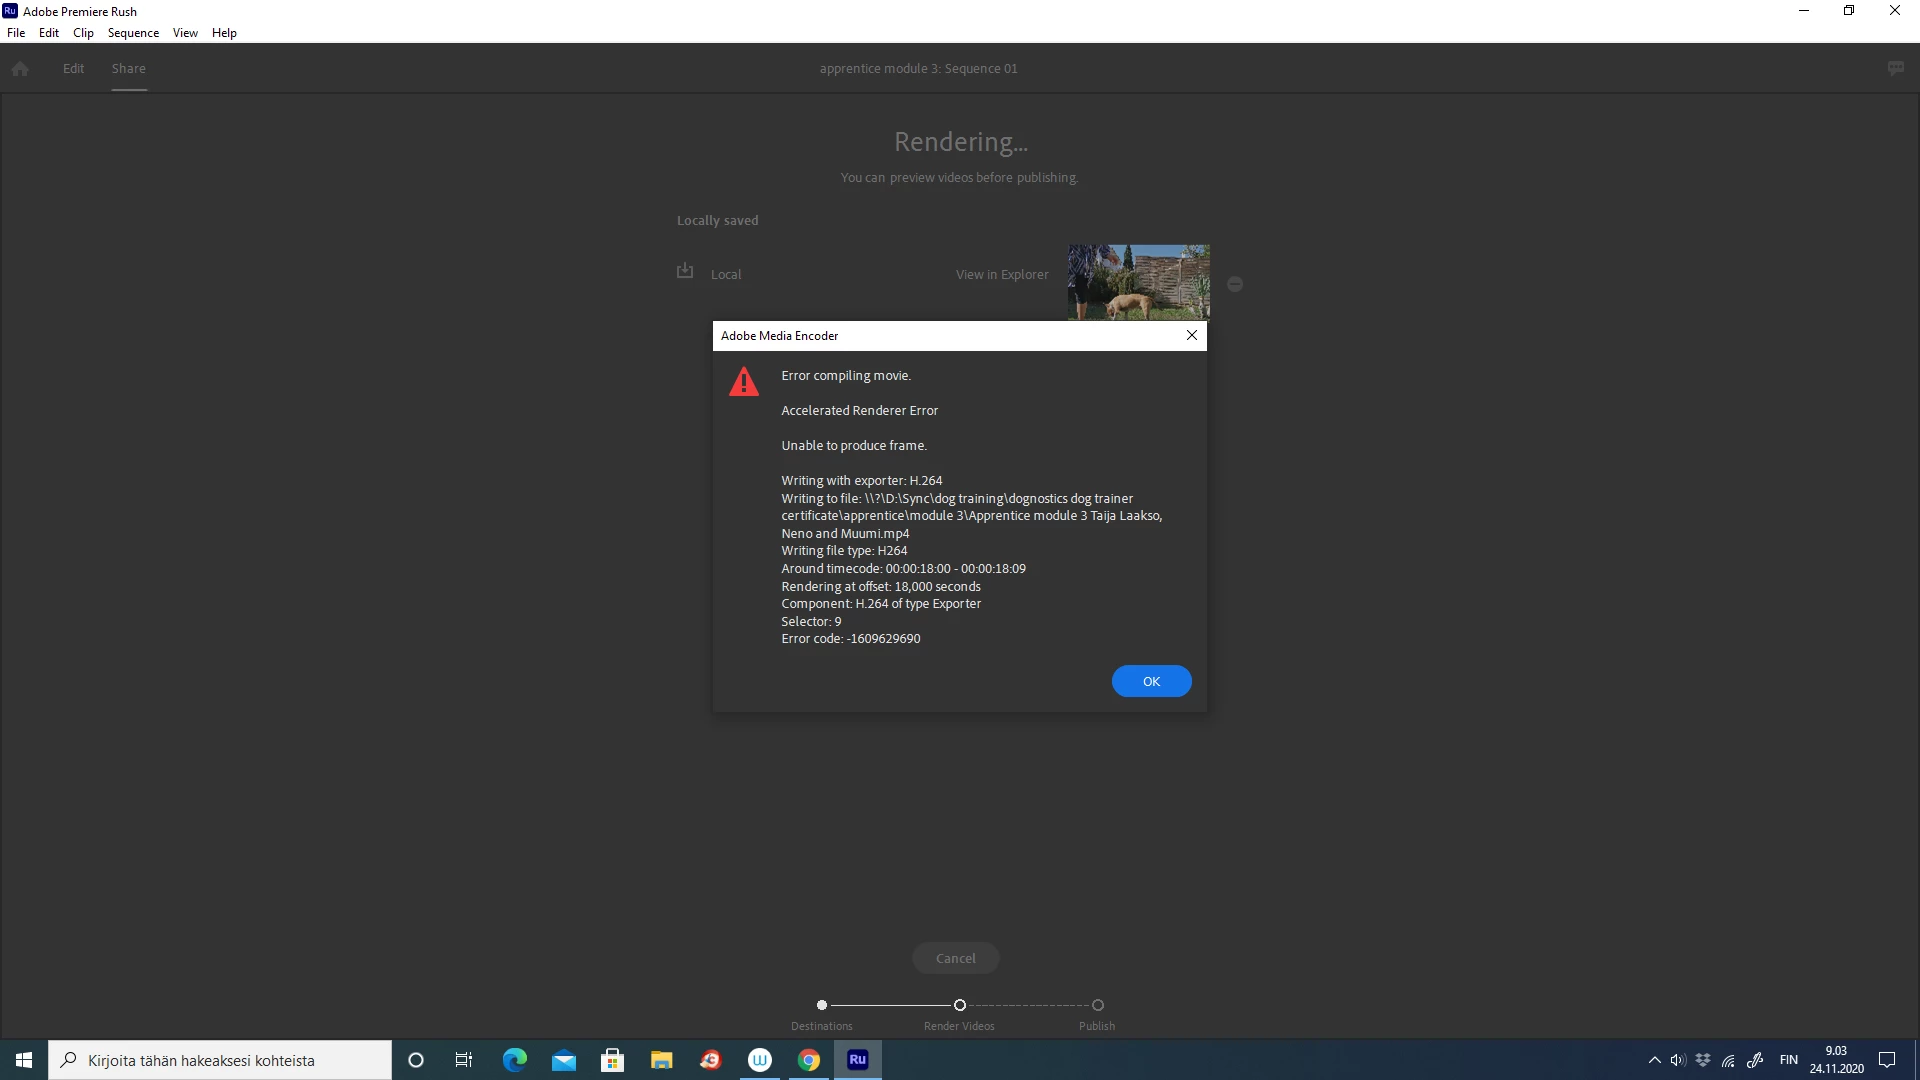Viewport: 1920px width, 1080px height.
Task: Open Microsoft Edge from the taskbar
Action: 514,1060
